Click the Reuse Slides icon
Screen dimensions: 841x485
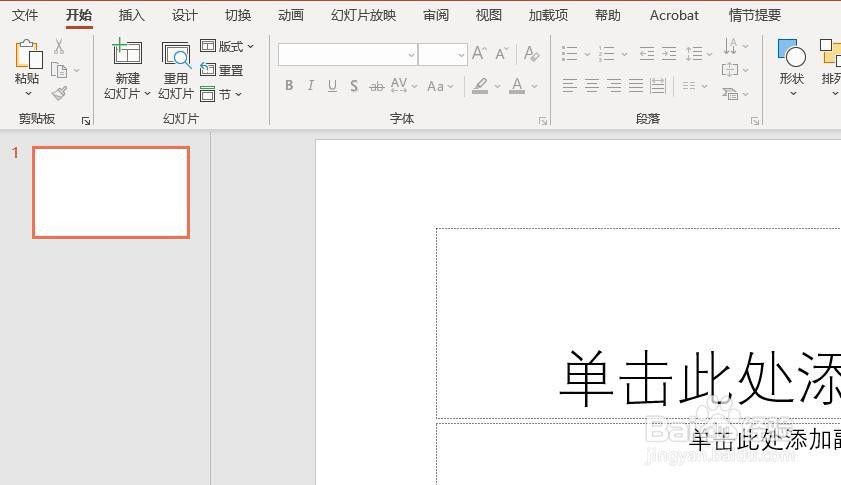point(176,55)
